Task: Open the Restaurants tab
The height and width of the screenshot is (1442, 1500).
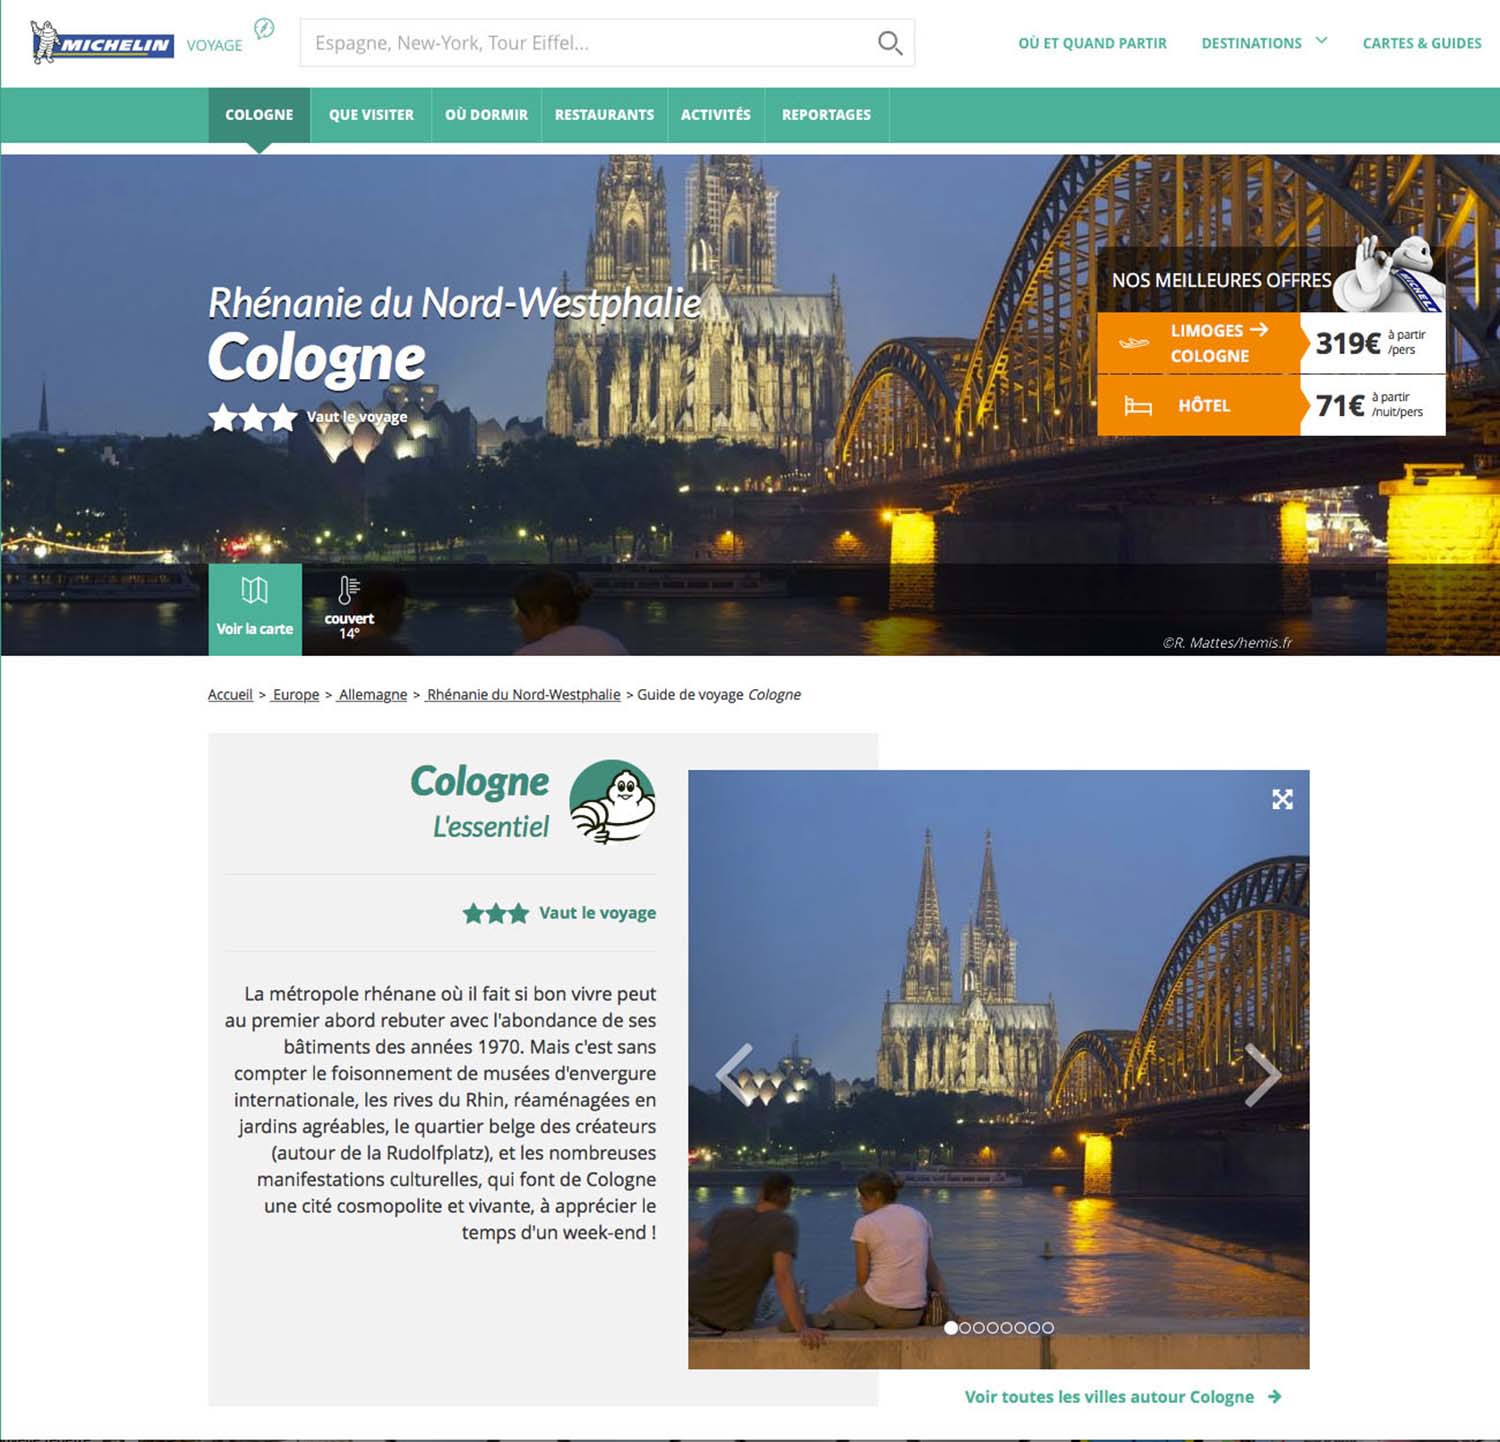Action: pos(604,115)
